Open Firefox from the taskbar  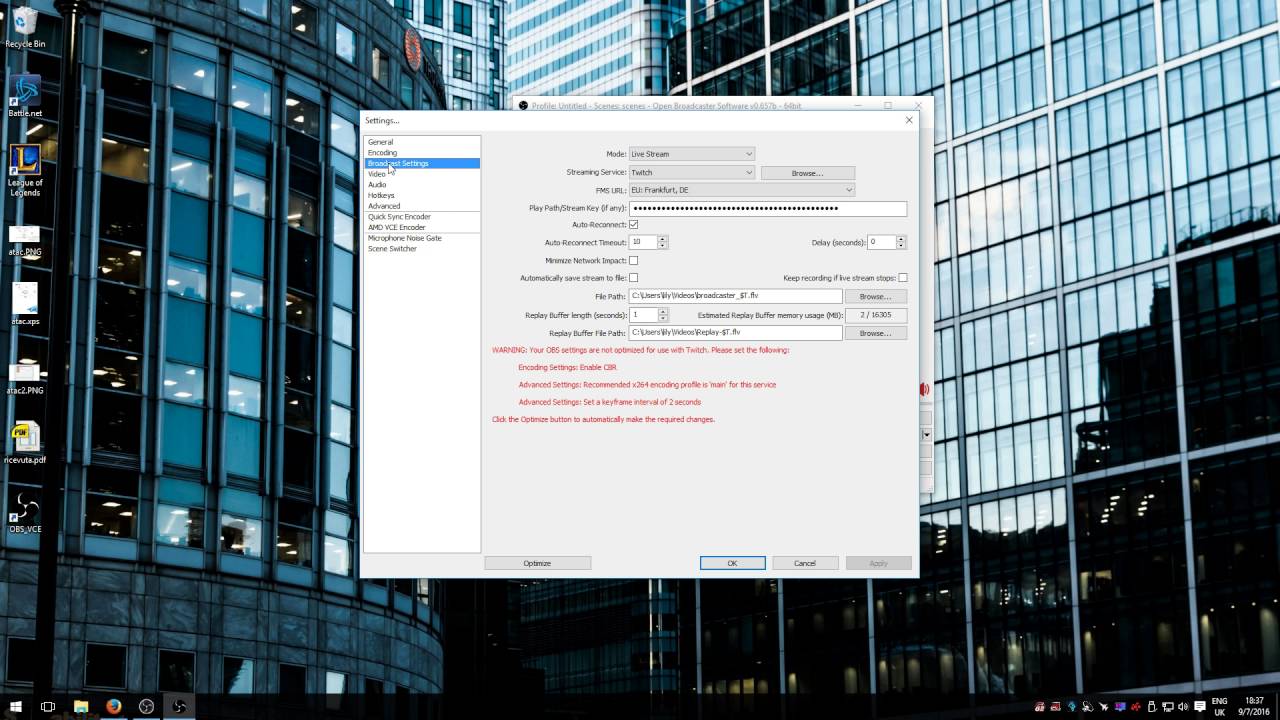113,706
